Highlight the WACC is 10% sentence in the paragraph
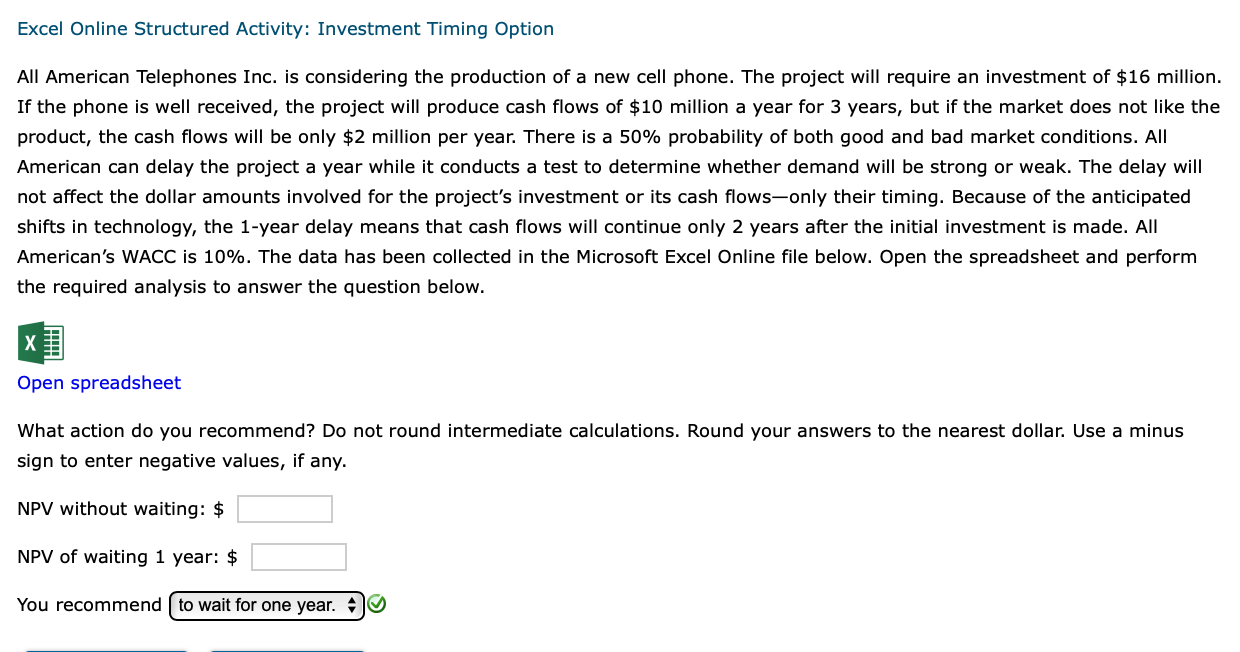The width and height of the screenshot is (1240, 652). click(x=130, y=256)
